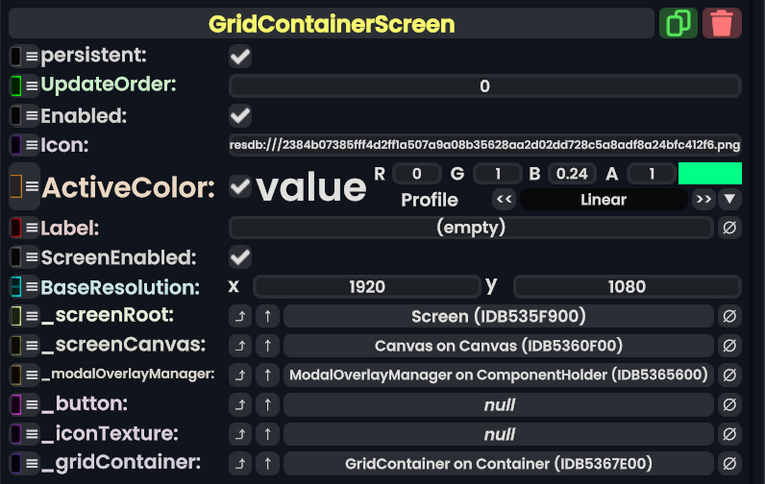Click the _button row drag handle icon

(32, 404)
